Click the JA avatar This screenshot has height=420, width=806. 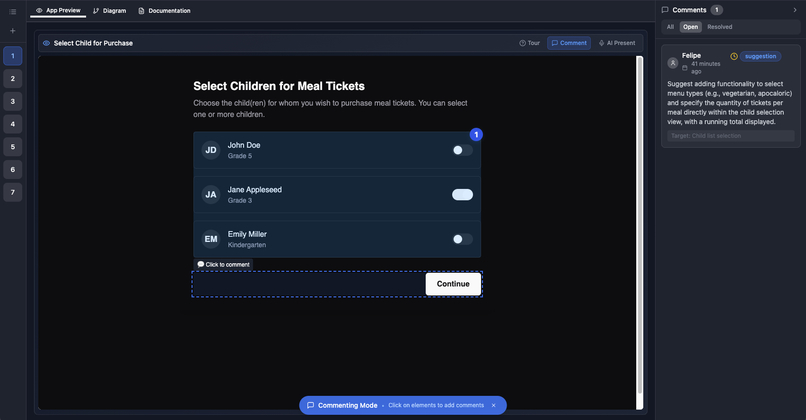point(211,194)
